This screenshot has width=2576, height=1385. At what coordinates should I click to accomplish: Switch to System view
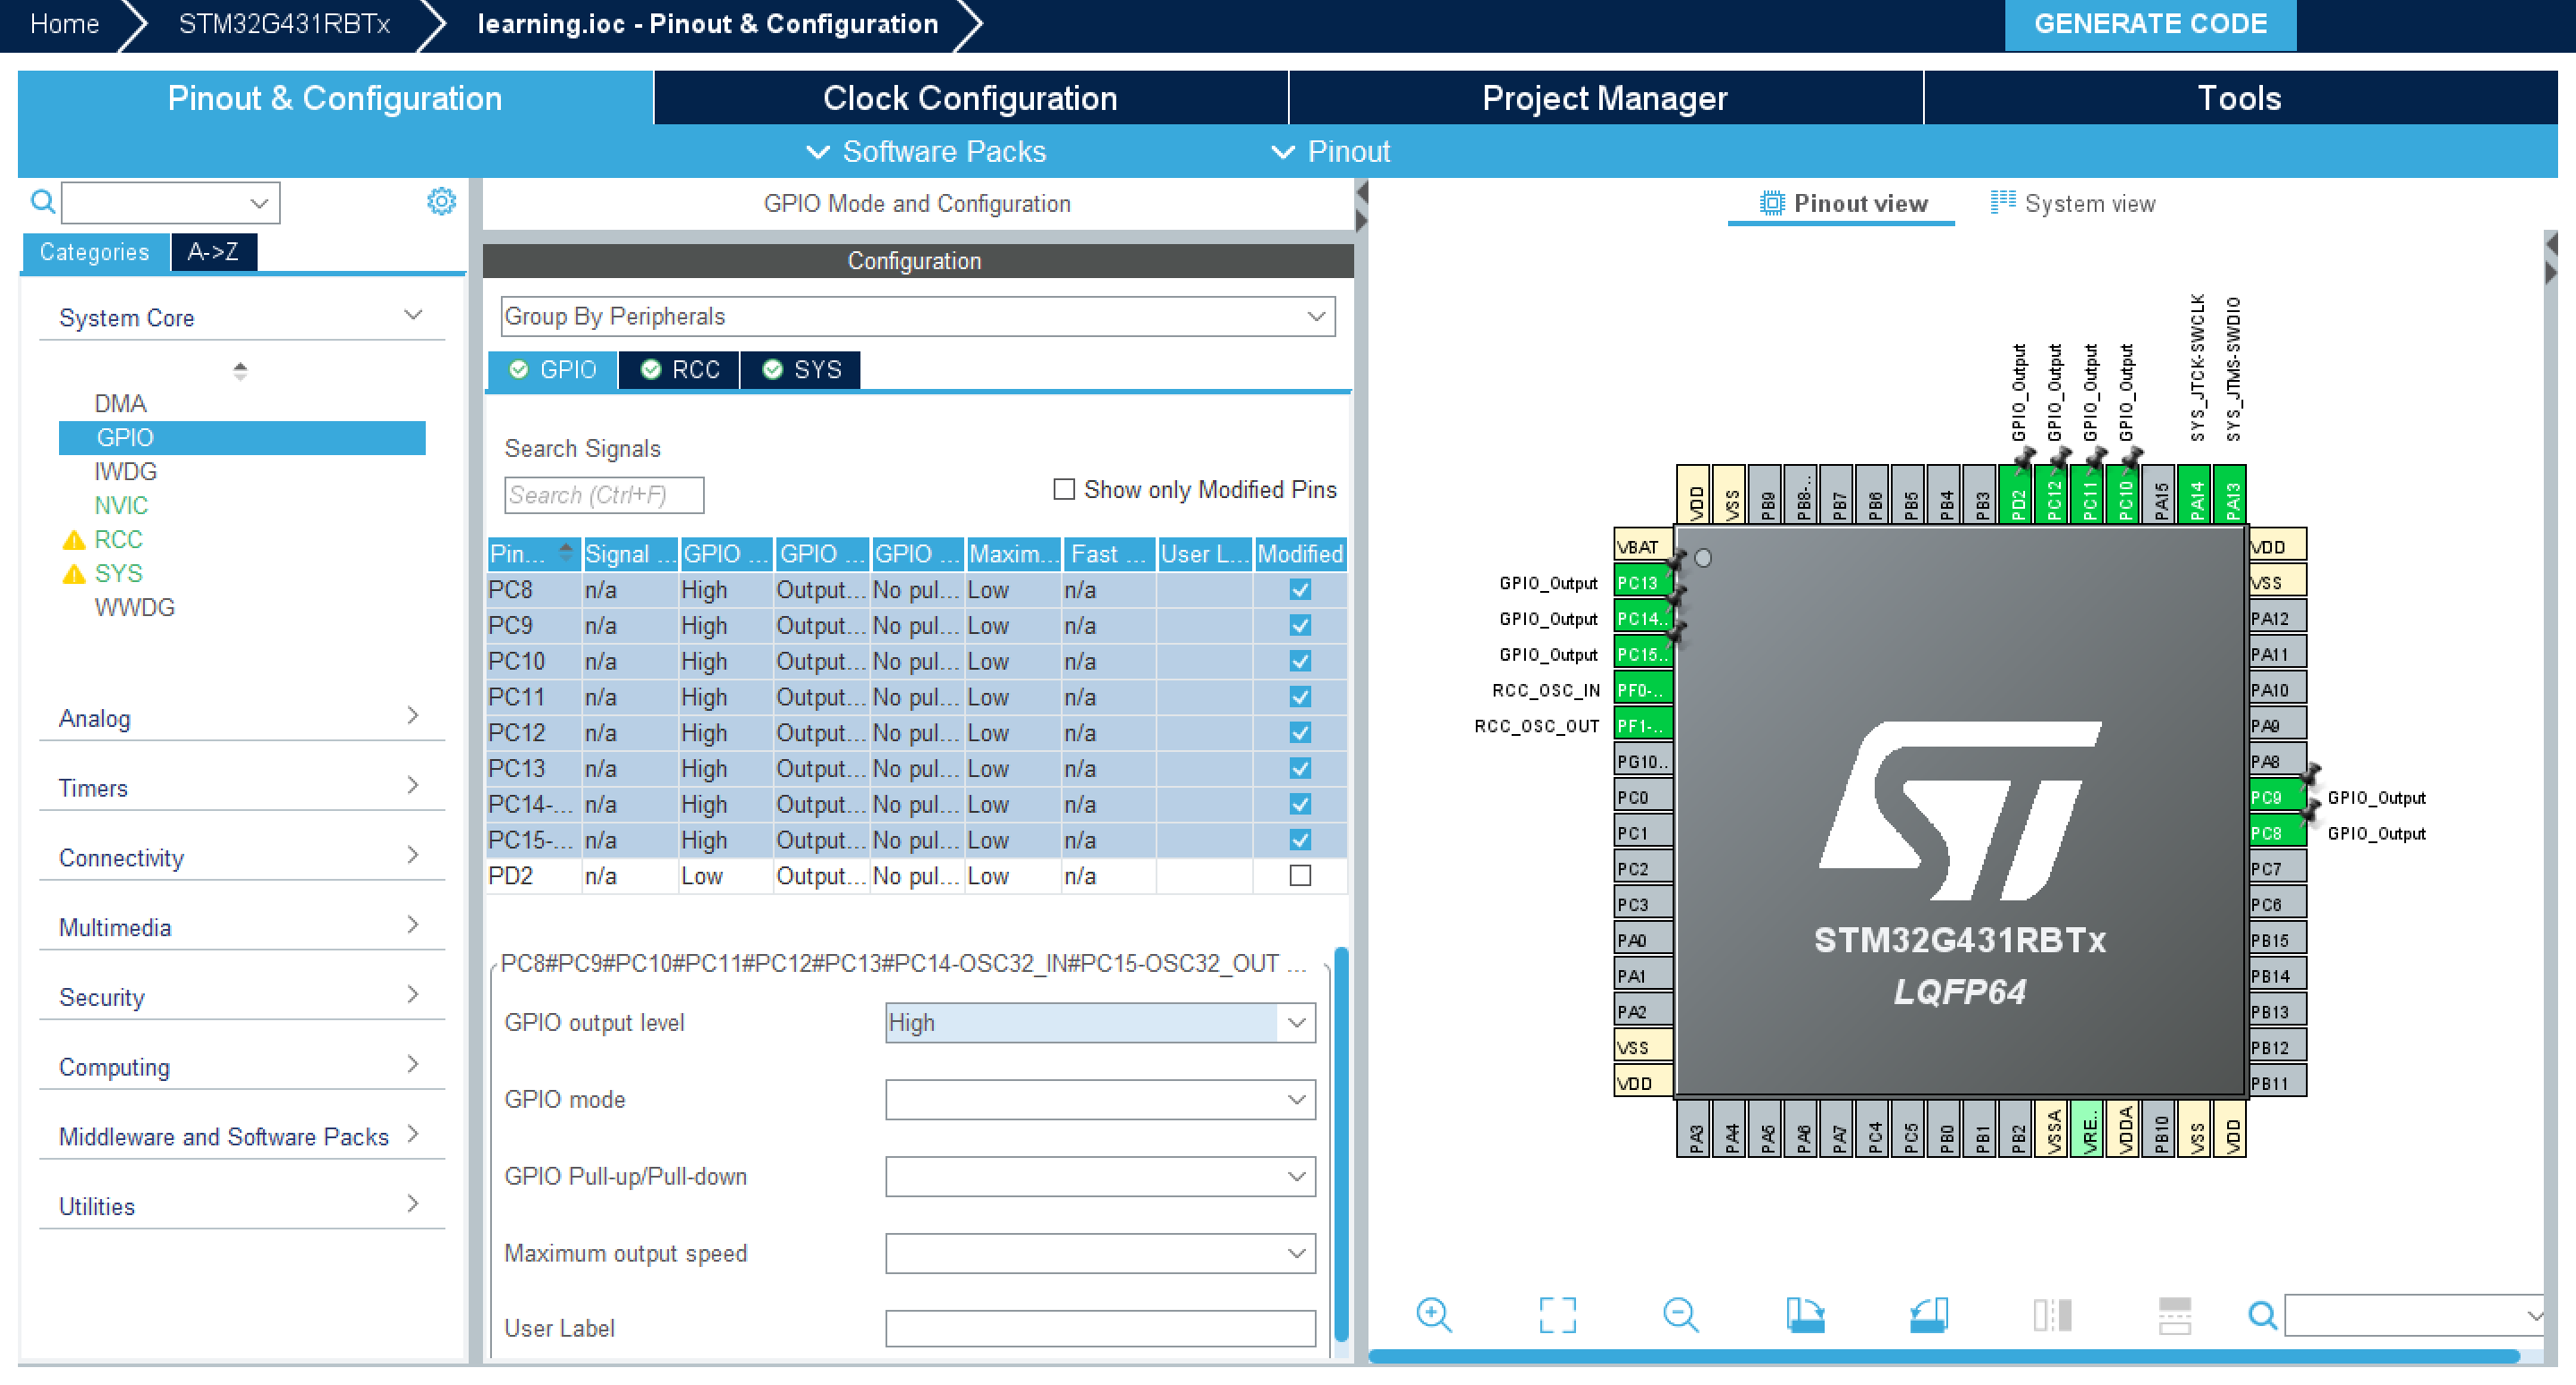(2073, 203)
